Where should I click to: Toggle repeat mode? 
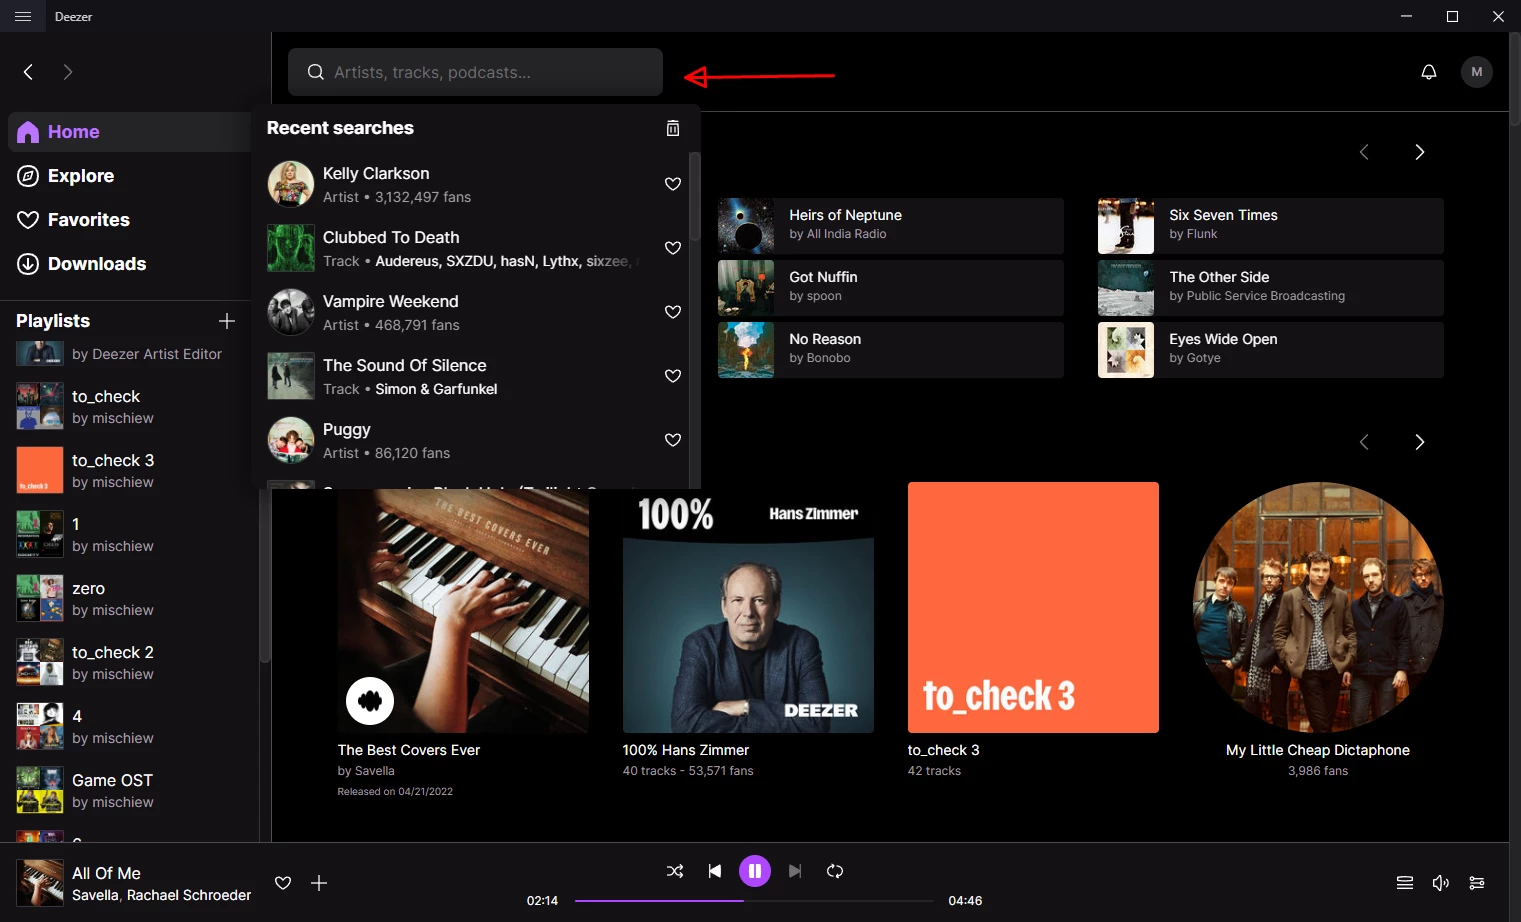pyautogui.click(x=835, y=871)
